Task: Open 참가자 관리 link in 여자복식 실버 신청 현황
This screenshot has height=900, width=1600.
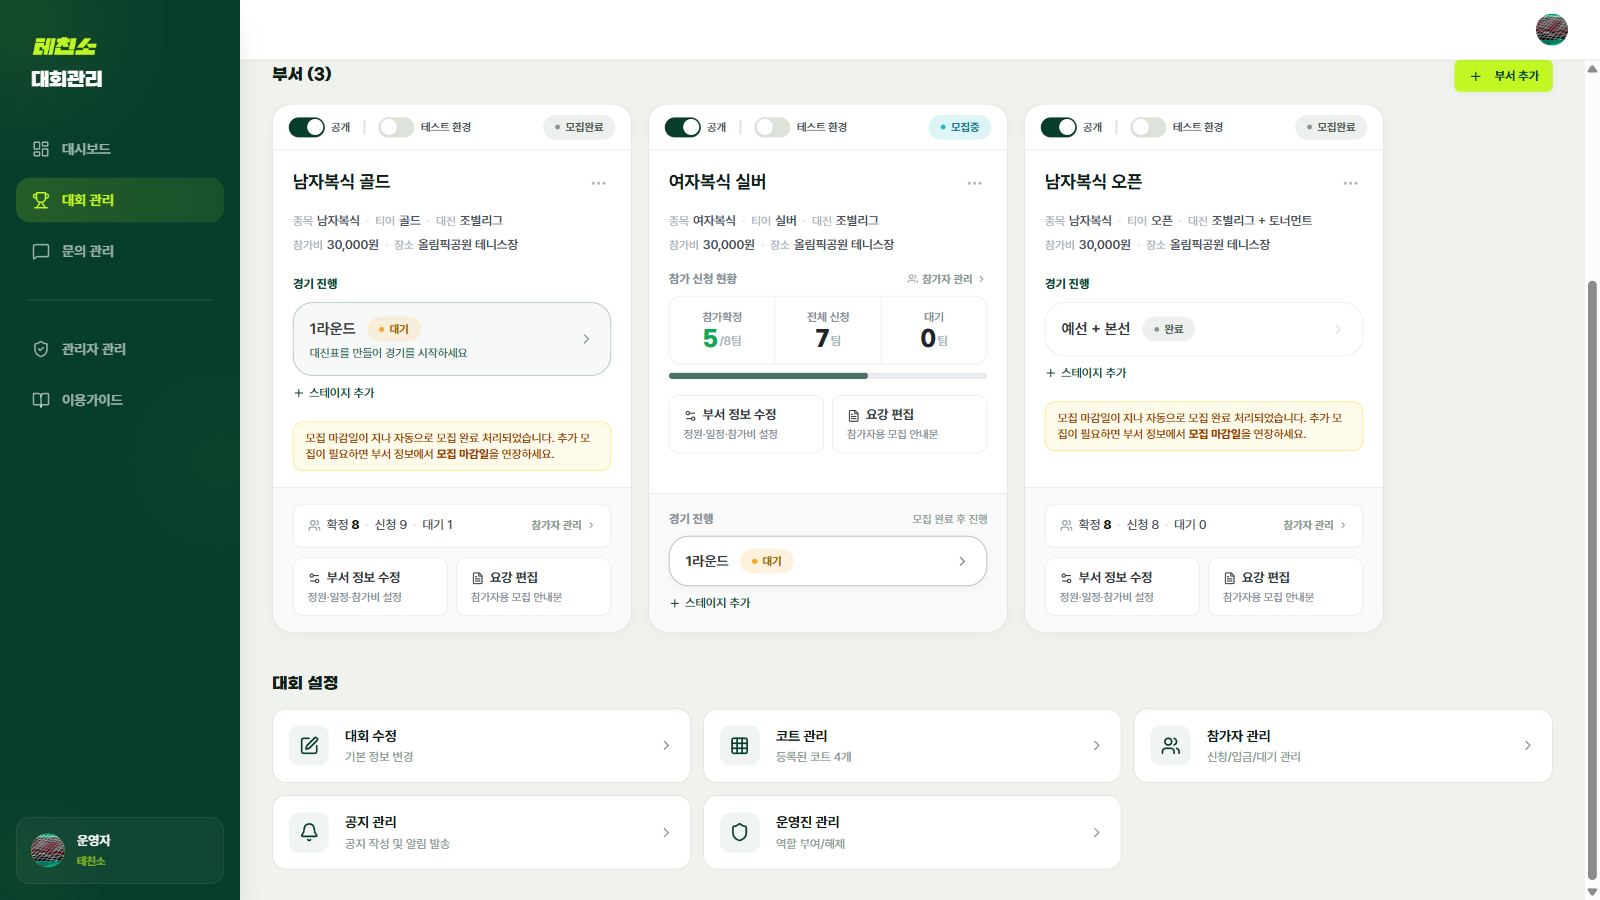Action: [x=946, y=279]
